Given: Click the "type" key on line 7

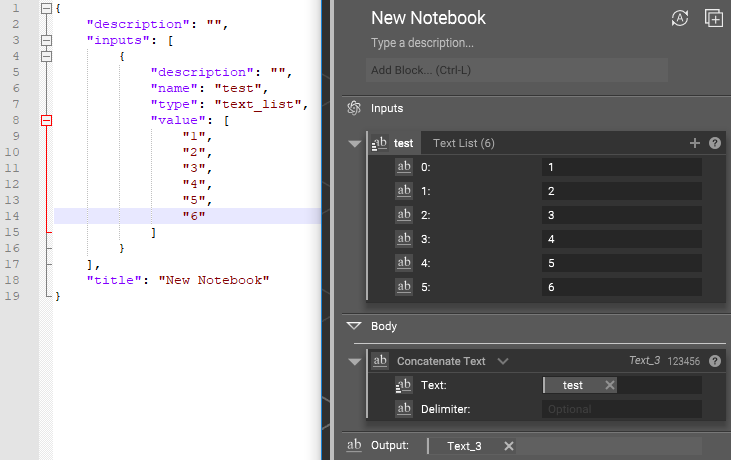Looking at the screenshot, I should (173, 104).
